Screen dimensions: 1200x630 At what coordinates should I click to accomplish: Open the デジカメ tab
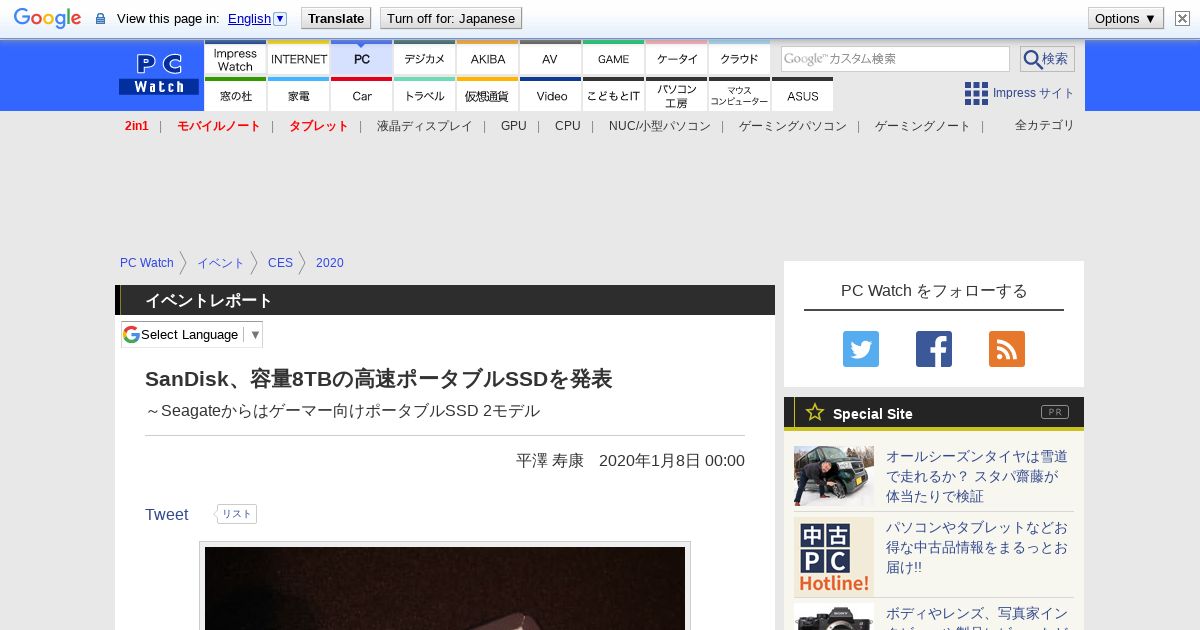click(425, 58)
